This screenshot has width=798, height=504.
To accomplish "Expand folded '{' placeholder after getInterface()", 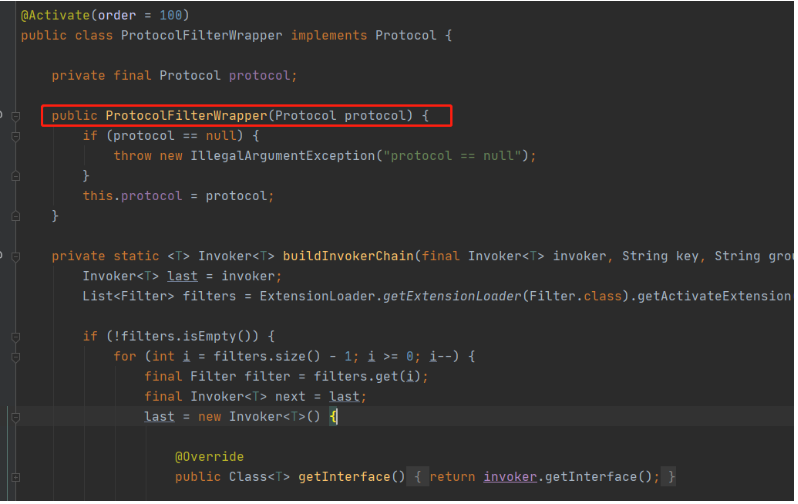I will coord(417,478).
